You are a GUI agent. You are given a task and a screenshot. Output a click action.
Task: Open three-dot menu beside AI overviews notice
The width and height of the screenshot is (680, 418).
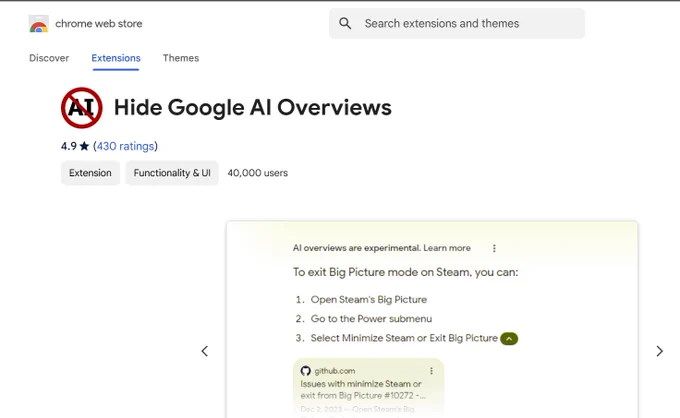[494, 248]
